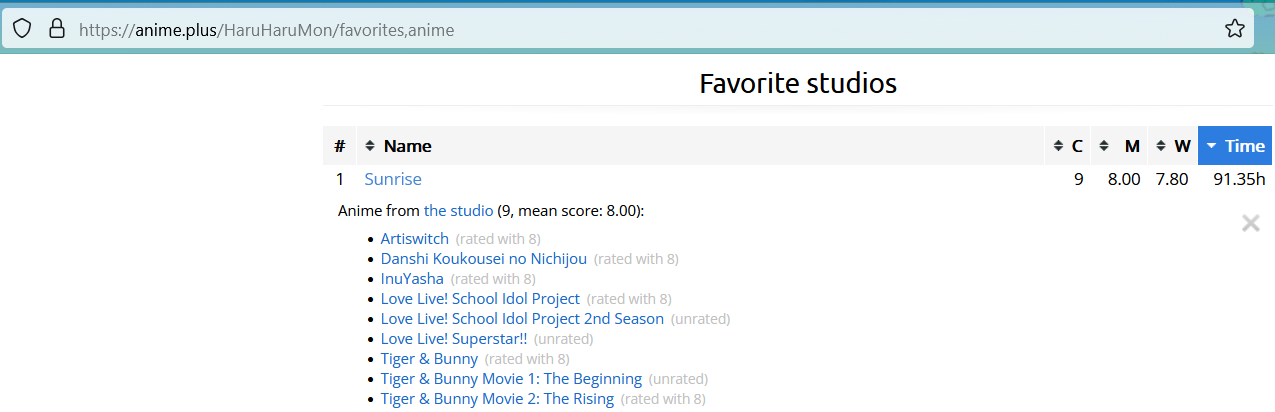Open the InuYasha link
1275x412 pixels.
[412, 279]
